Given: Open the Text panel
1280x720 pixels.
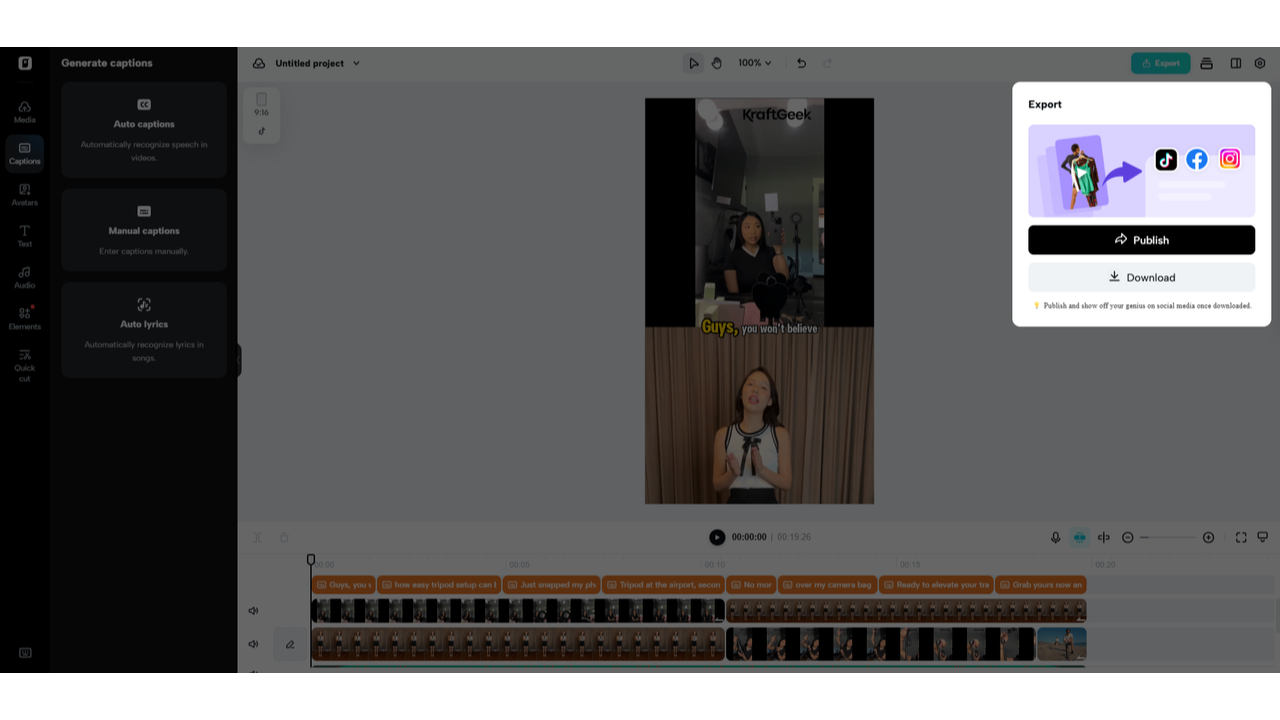Looking at the screenshot, I should [24, 237].
